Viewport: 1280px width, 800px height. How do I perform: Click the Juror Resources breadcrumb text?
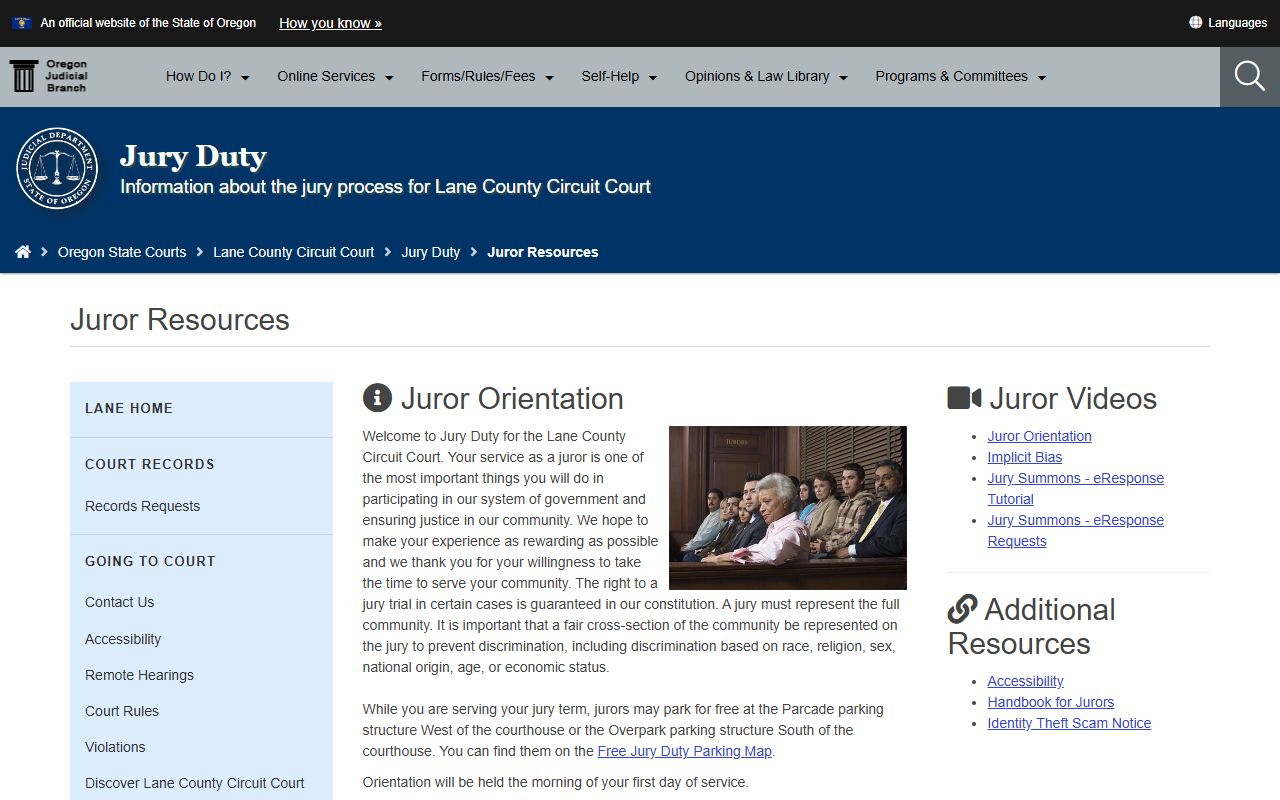click(x=543, y=252)
